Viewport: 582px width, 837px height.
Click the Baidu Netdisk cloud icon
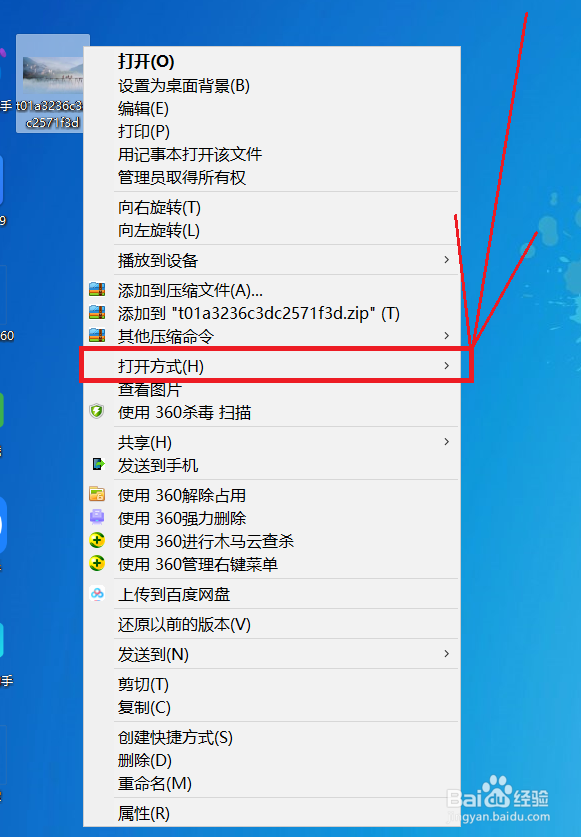(97, 594)
